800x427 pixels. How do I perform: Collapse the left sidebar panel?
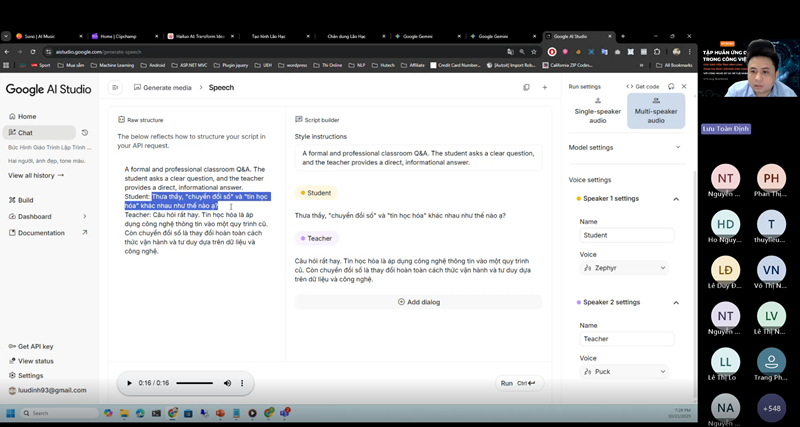115,88
